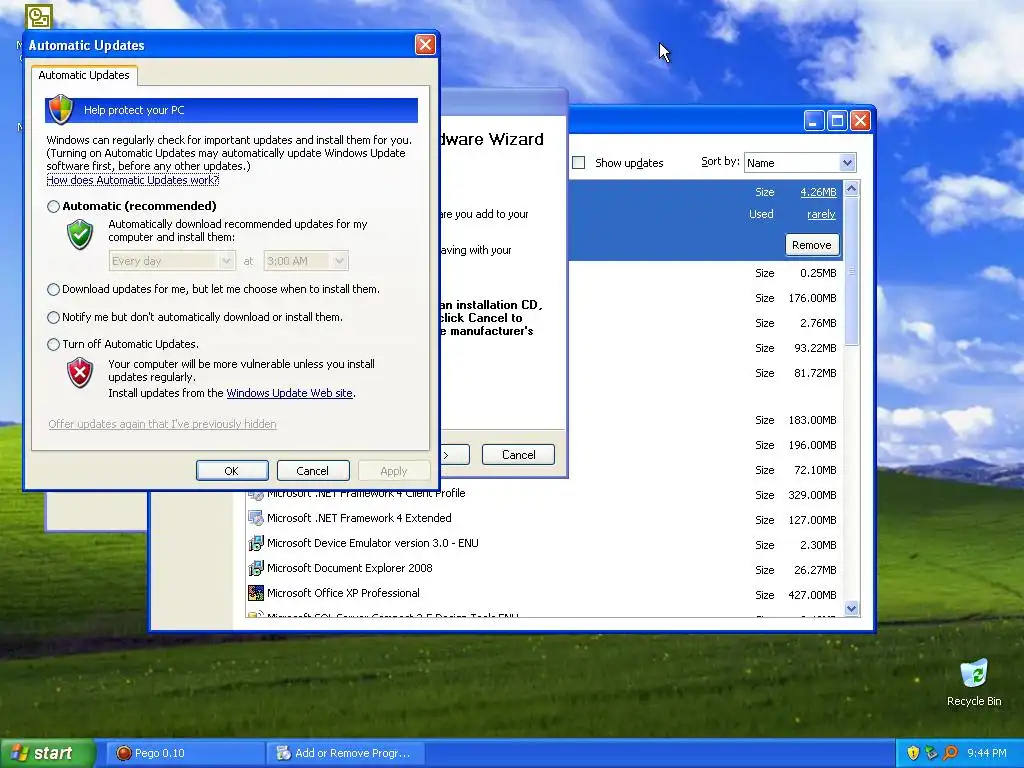The width and height of the screenshot is (1024, 768).
Task: Select Microsoft Device Emulator version 3.0 - ENU
Action: pos(545,543)
